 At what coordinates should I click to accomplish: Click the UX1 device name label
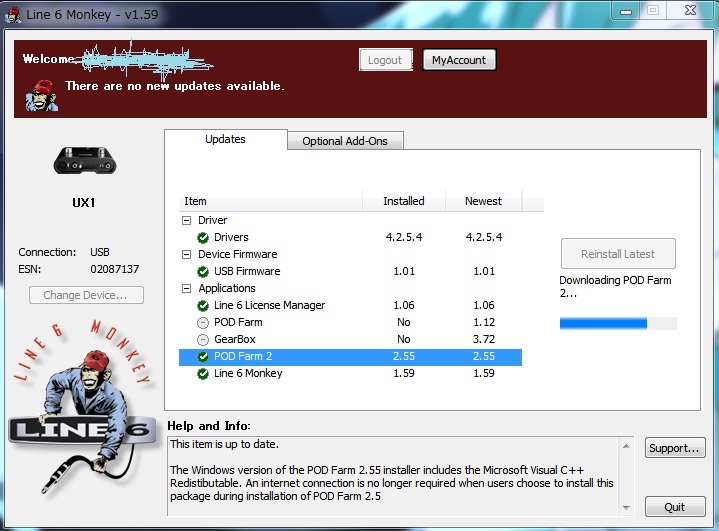click(x=83, y=203)
